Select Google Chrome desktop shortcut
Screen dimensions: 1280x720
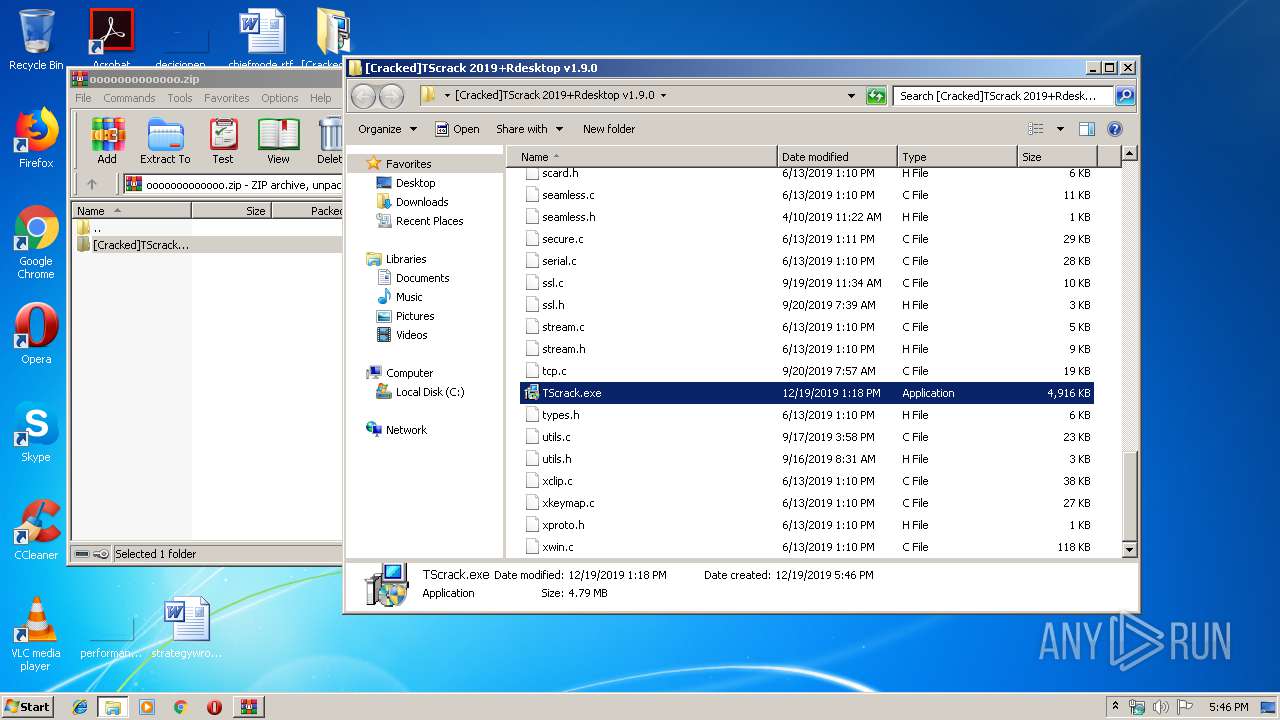pos(36,243)
